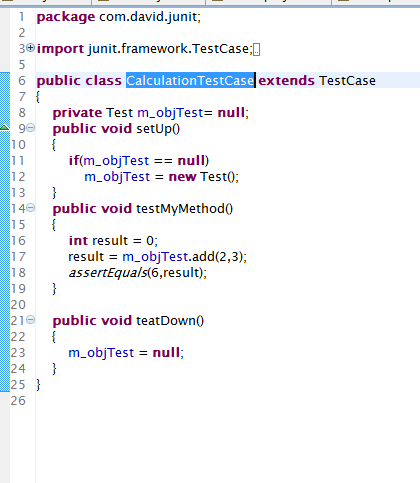Click the 'Test();' constructor call on line 12
The image size is (420, 483).
[219, 177]
